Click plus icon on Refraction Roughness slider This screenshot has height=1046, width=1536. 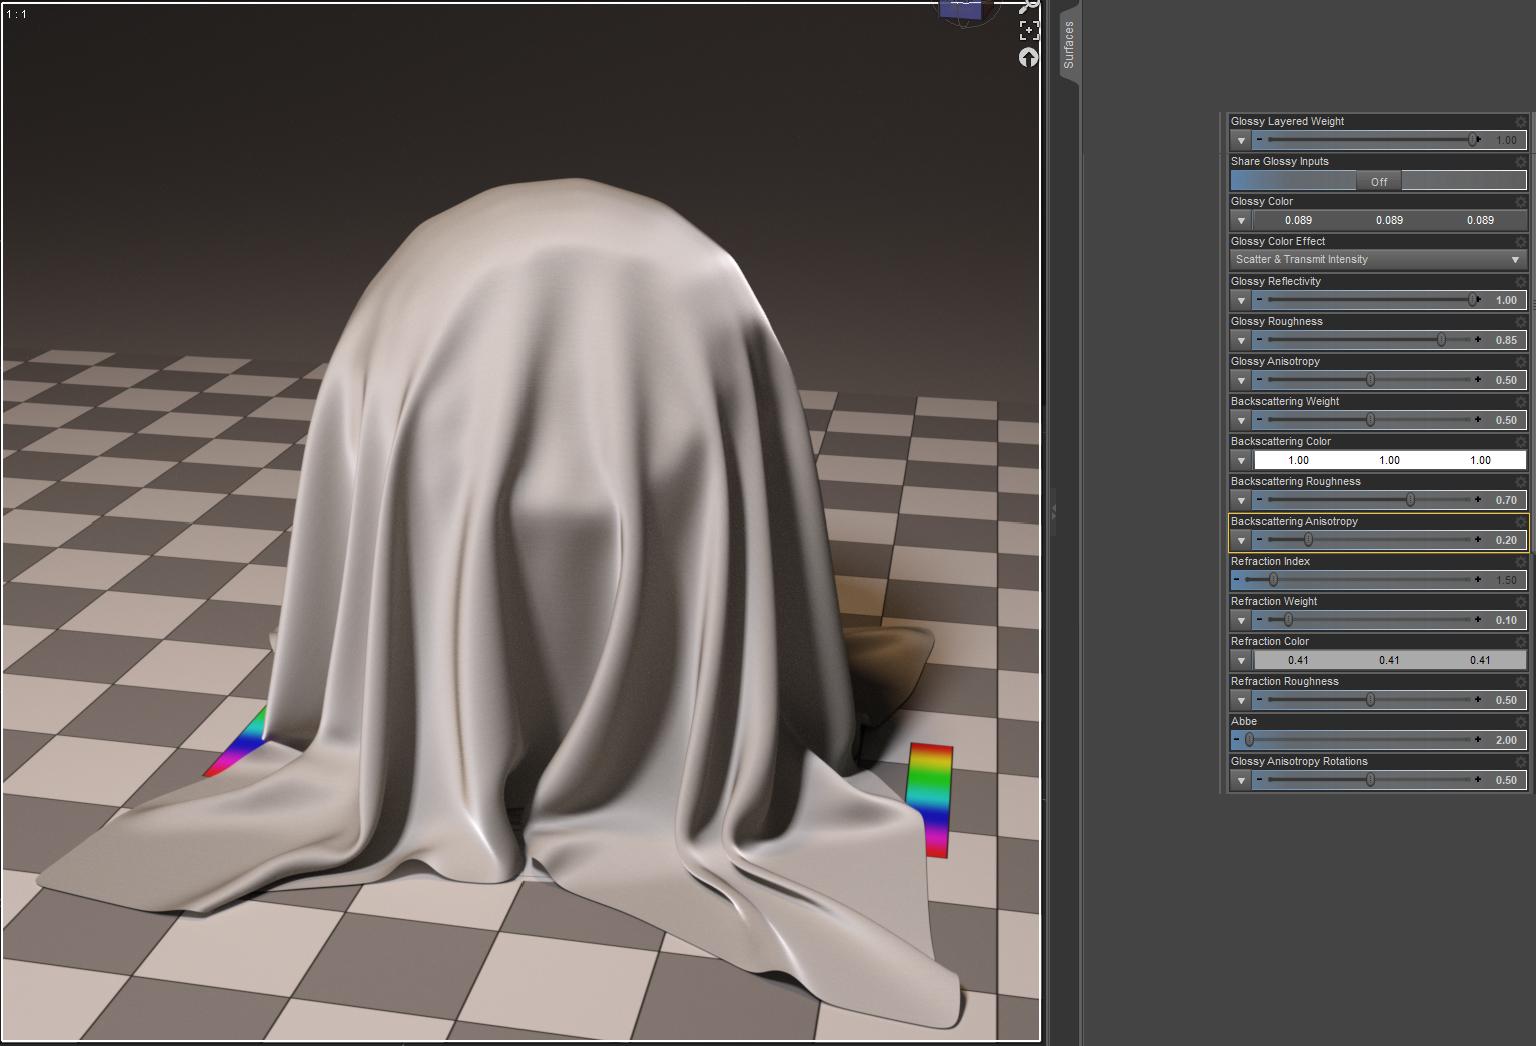pos(1478,700)
